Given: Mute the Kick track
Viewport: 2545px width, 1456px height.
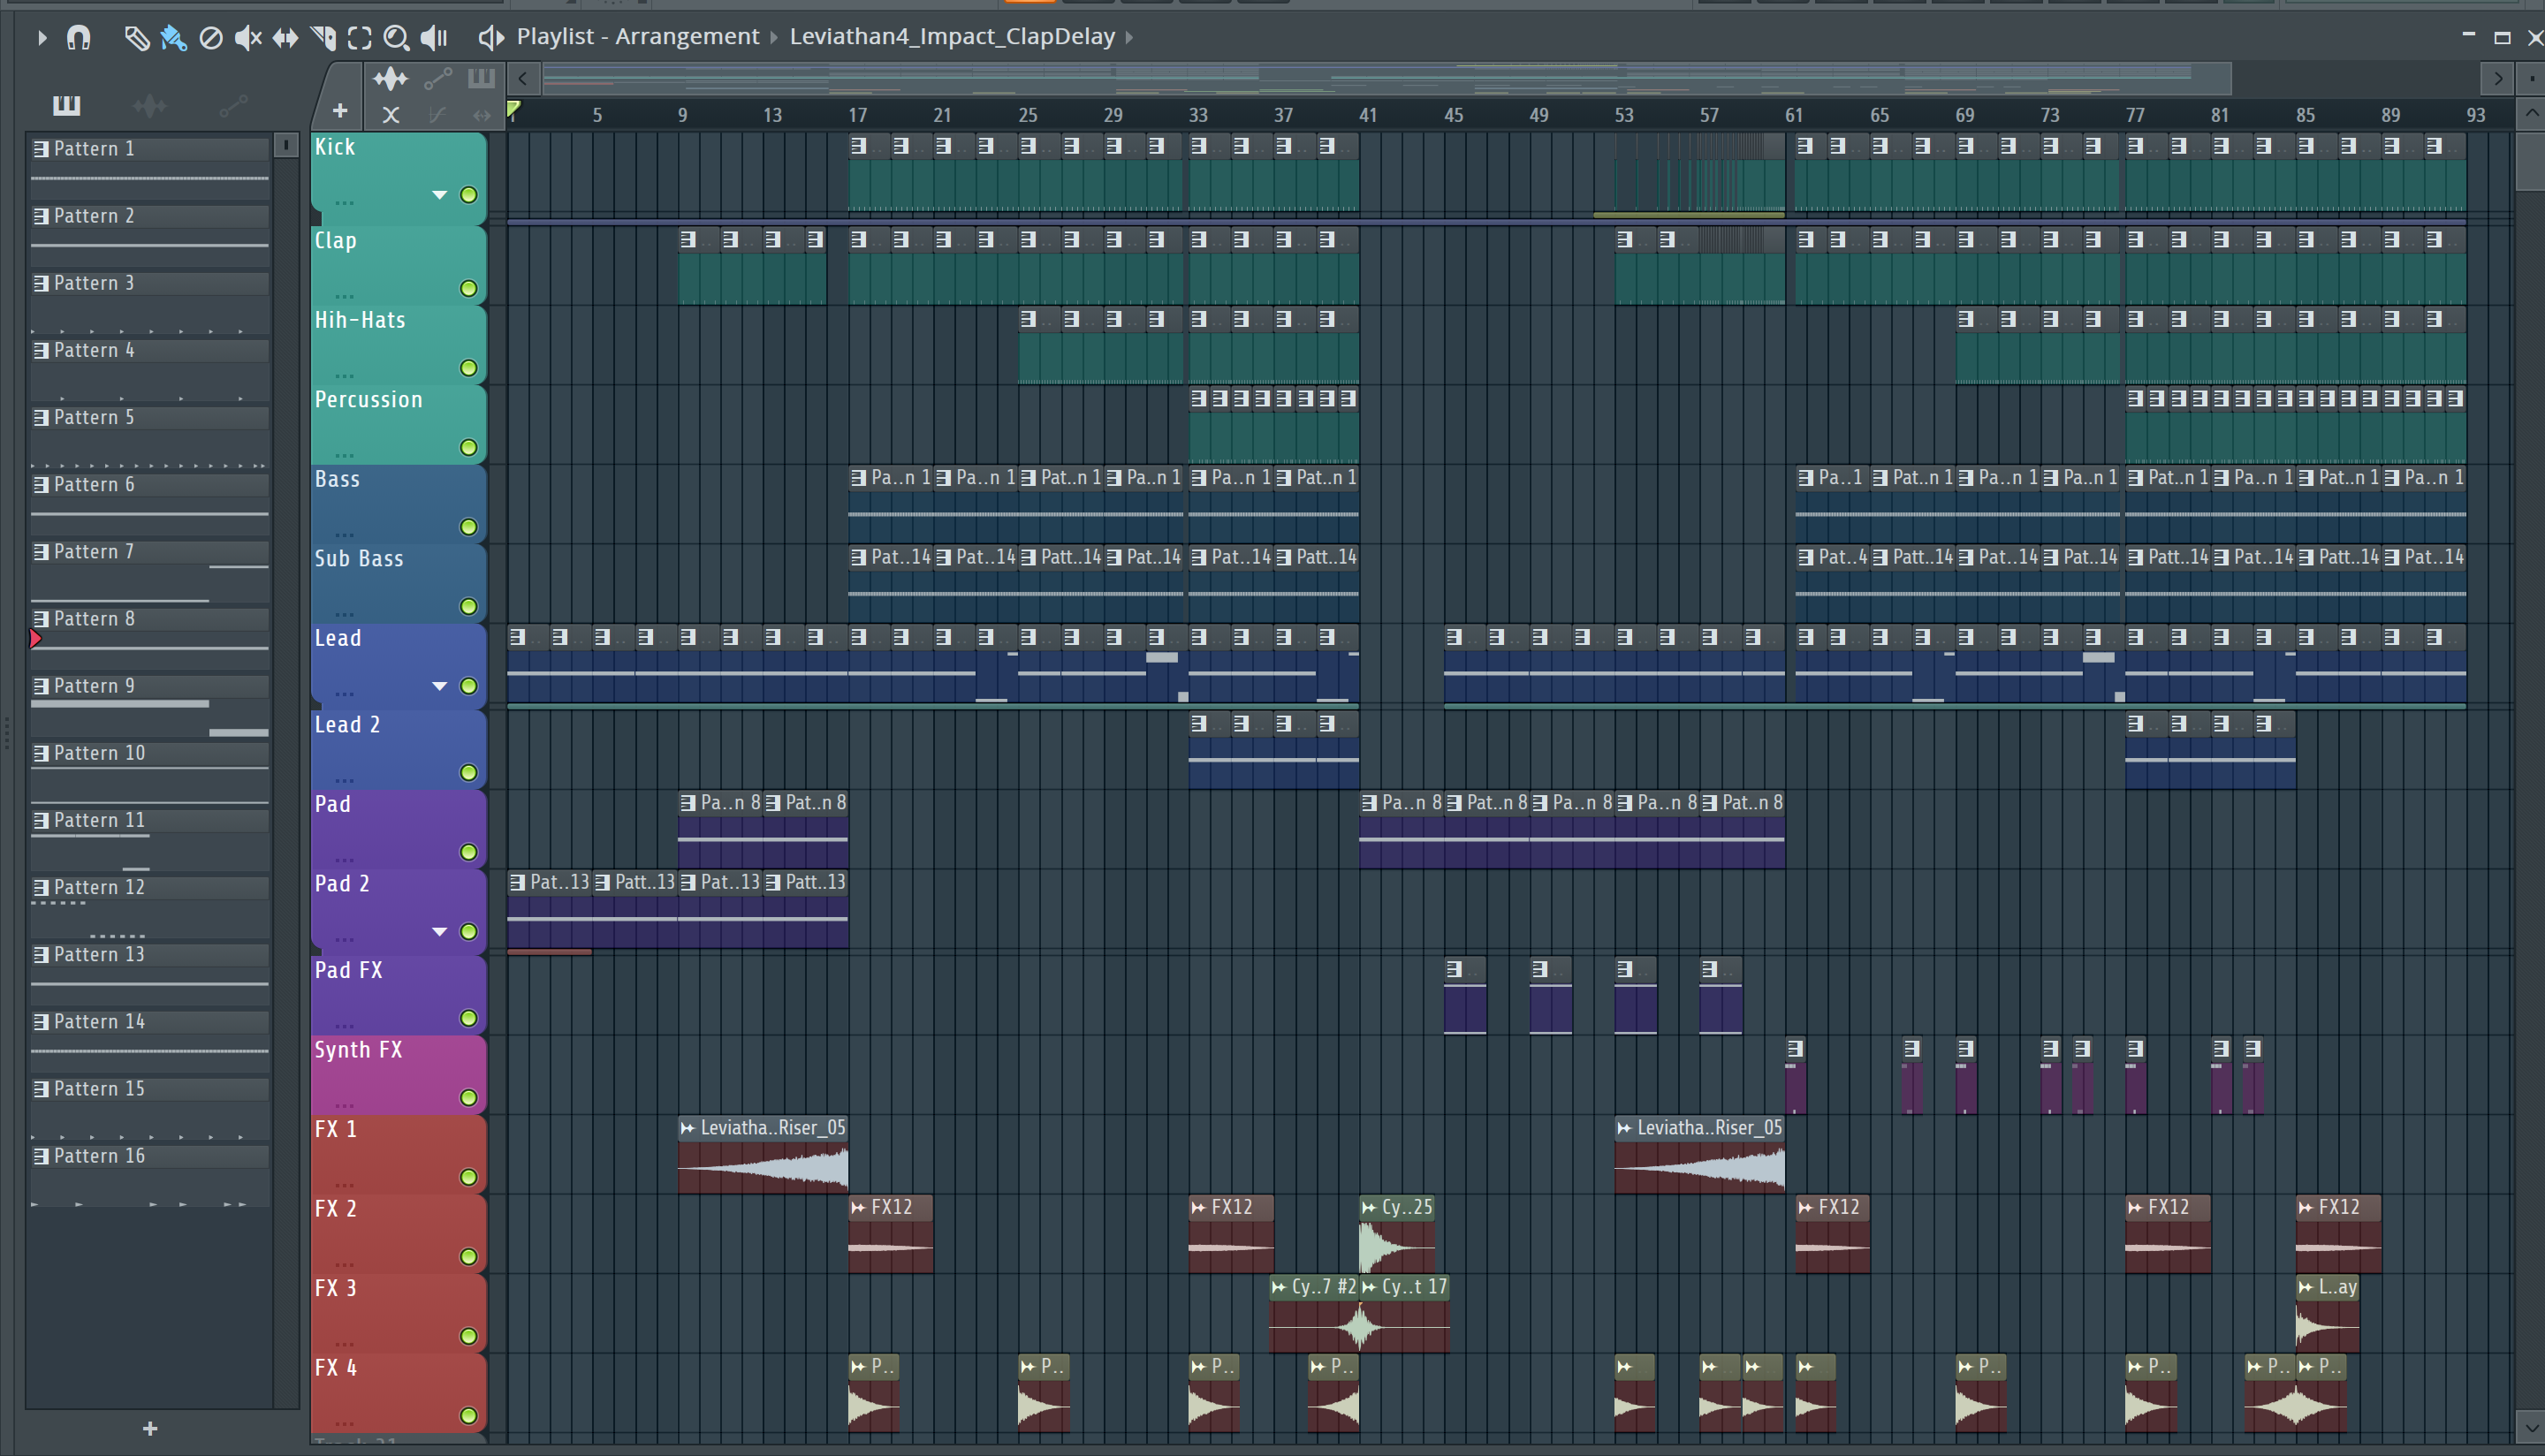Looking at the screenshot, I should tap(468, 195).
